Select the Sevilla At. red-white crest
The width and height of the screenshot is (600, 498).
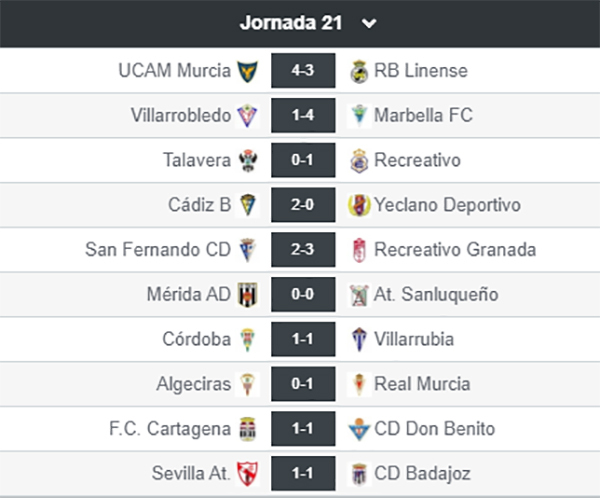pyautogui.click(x=247, y=474)
